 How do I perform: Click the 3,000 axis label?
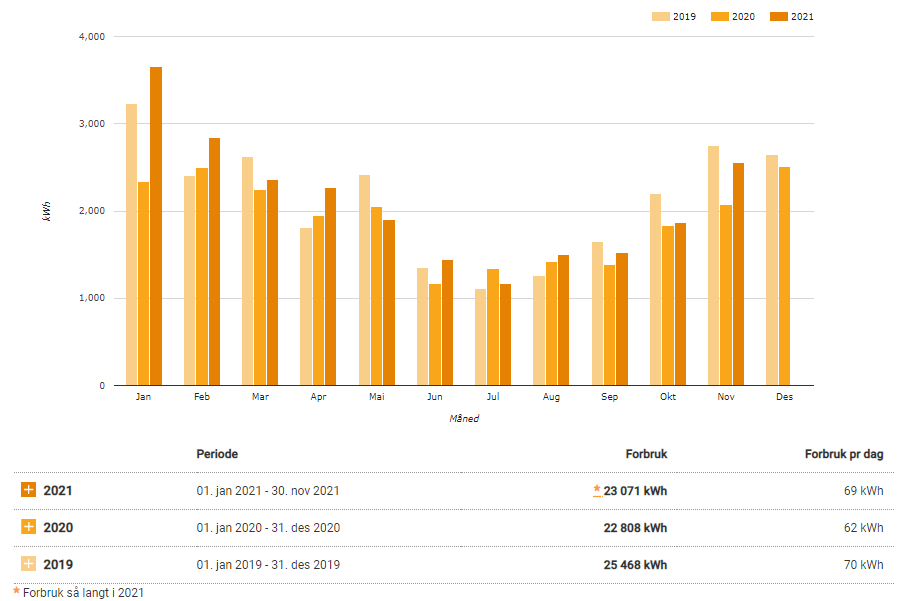[92, 124]
